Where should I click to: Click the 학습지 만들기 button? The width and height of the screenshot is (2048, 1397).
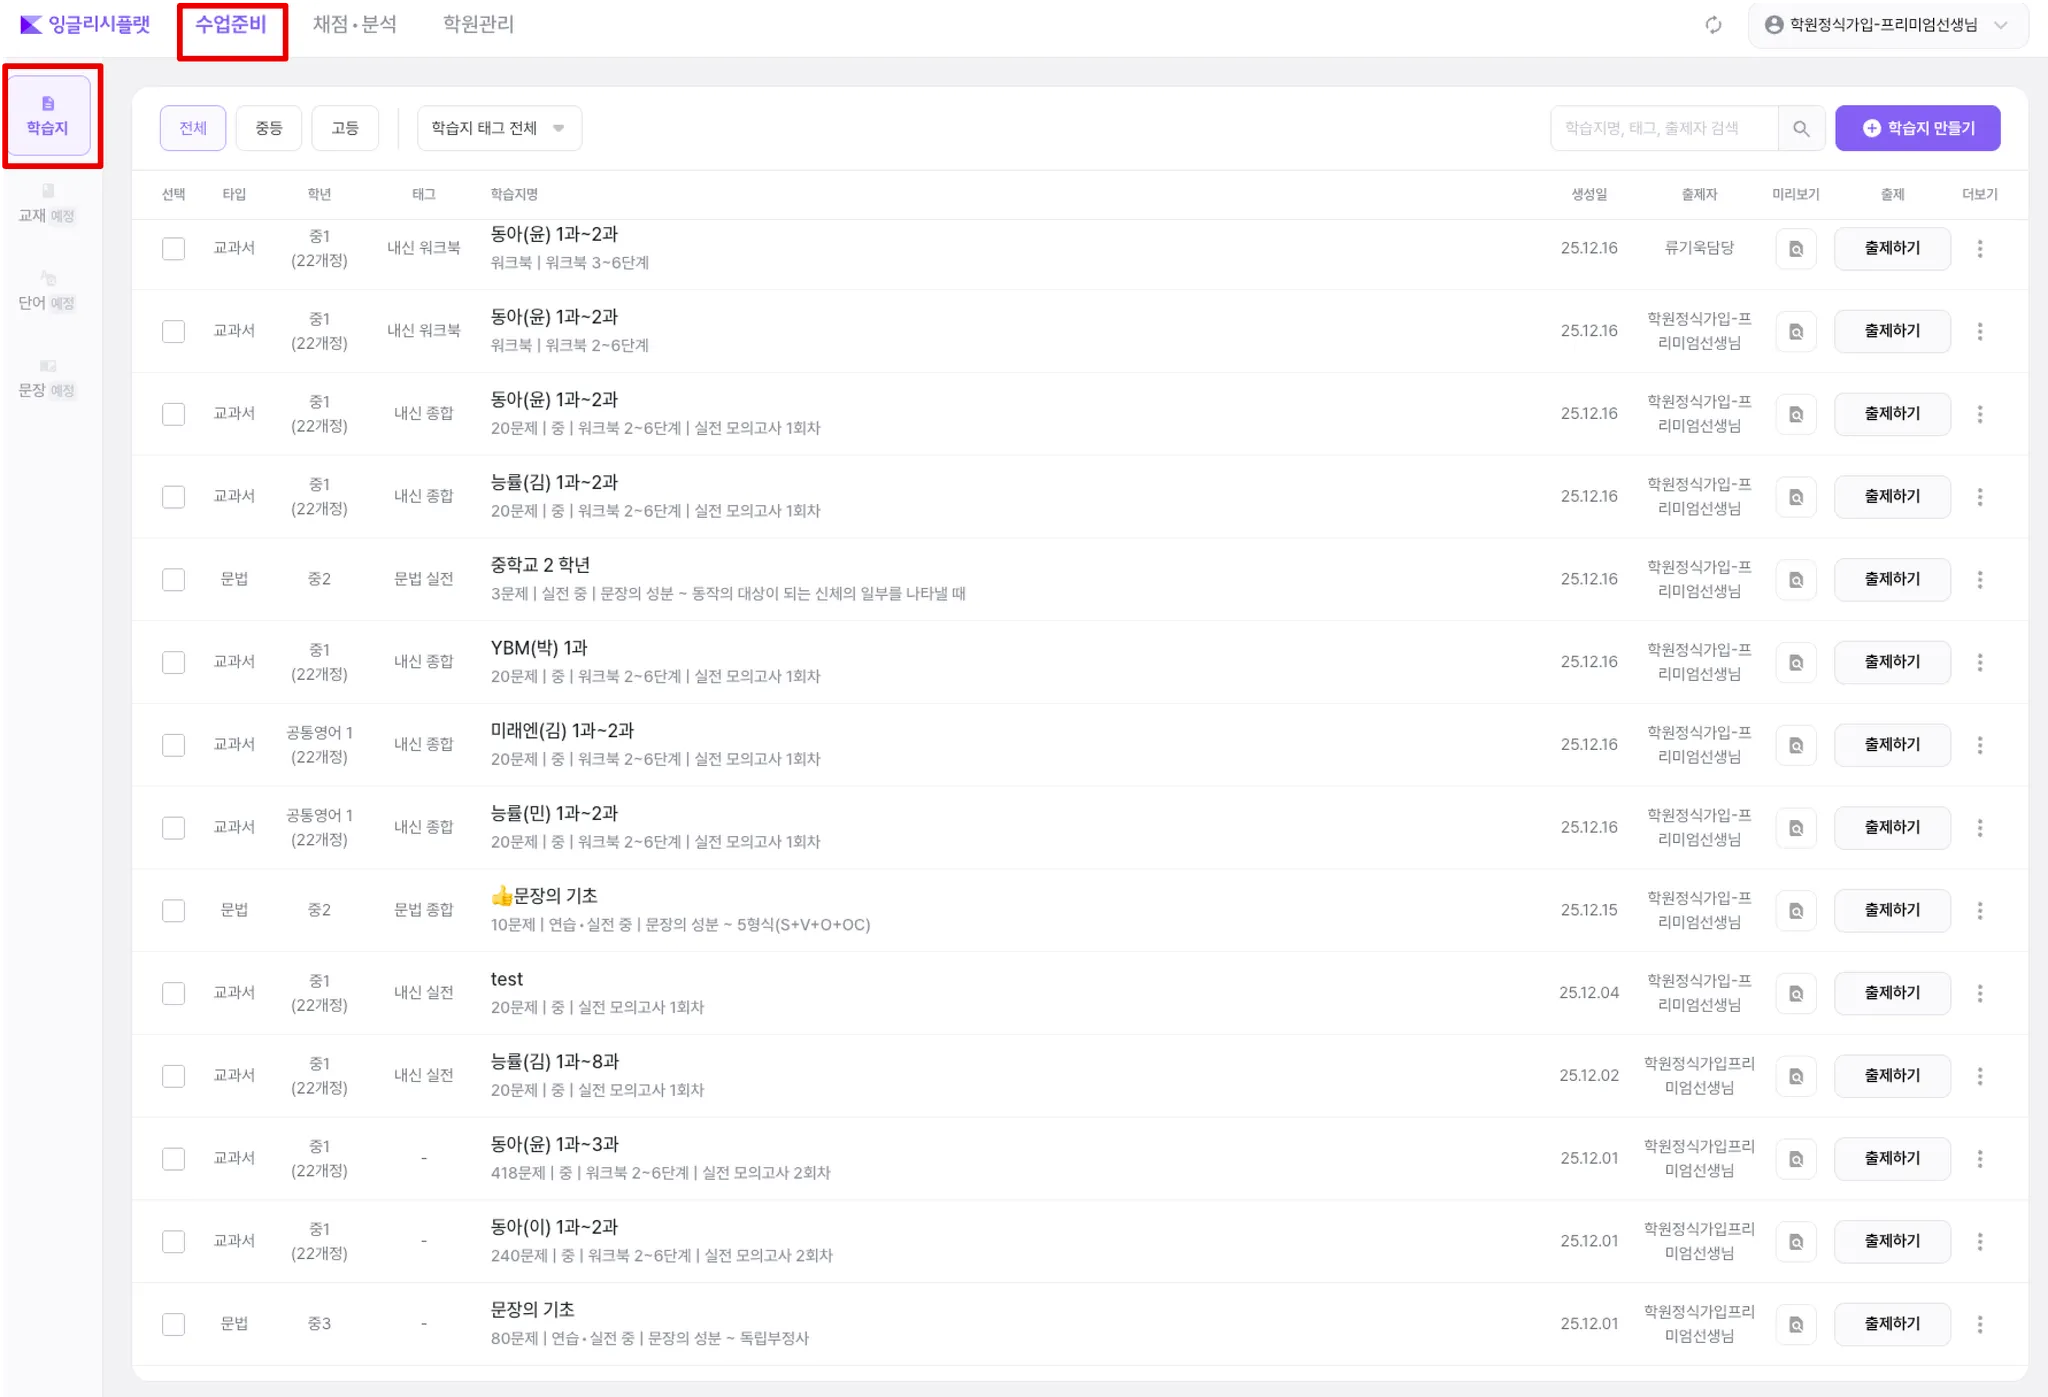click(1917, 128)
